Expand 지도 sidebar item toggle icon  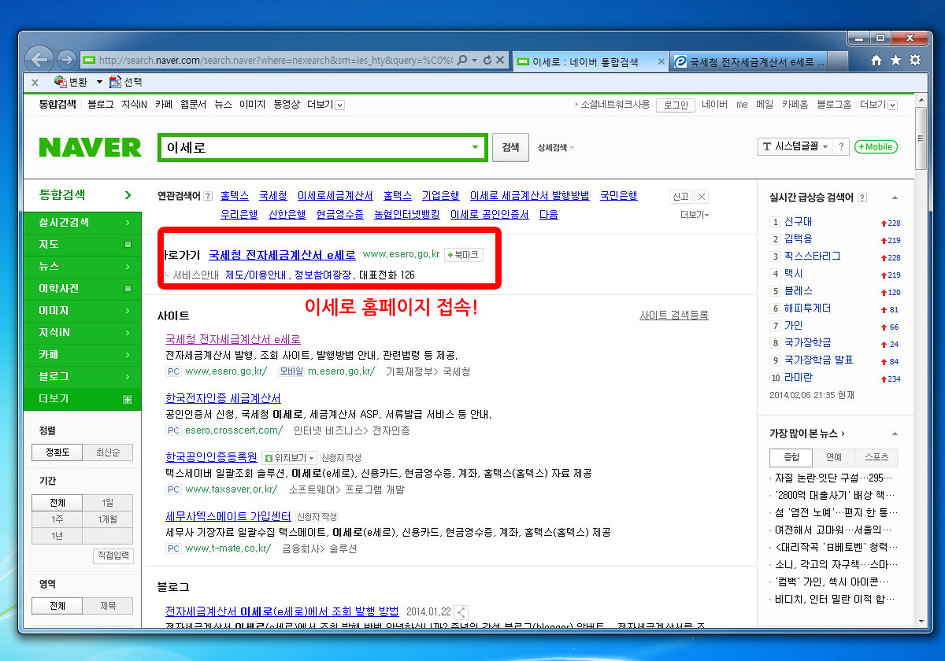coord(127,245)
